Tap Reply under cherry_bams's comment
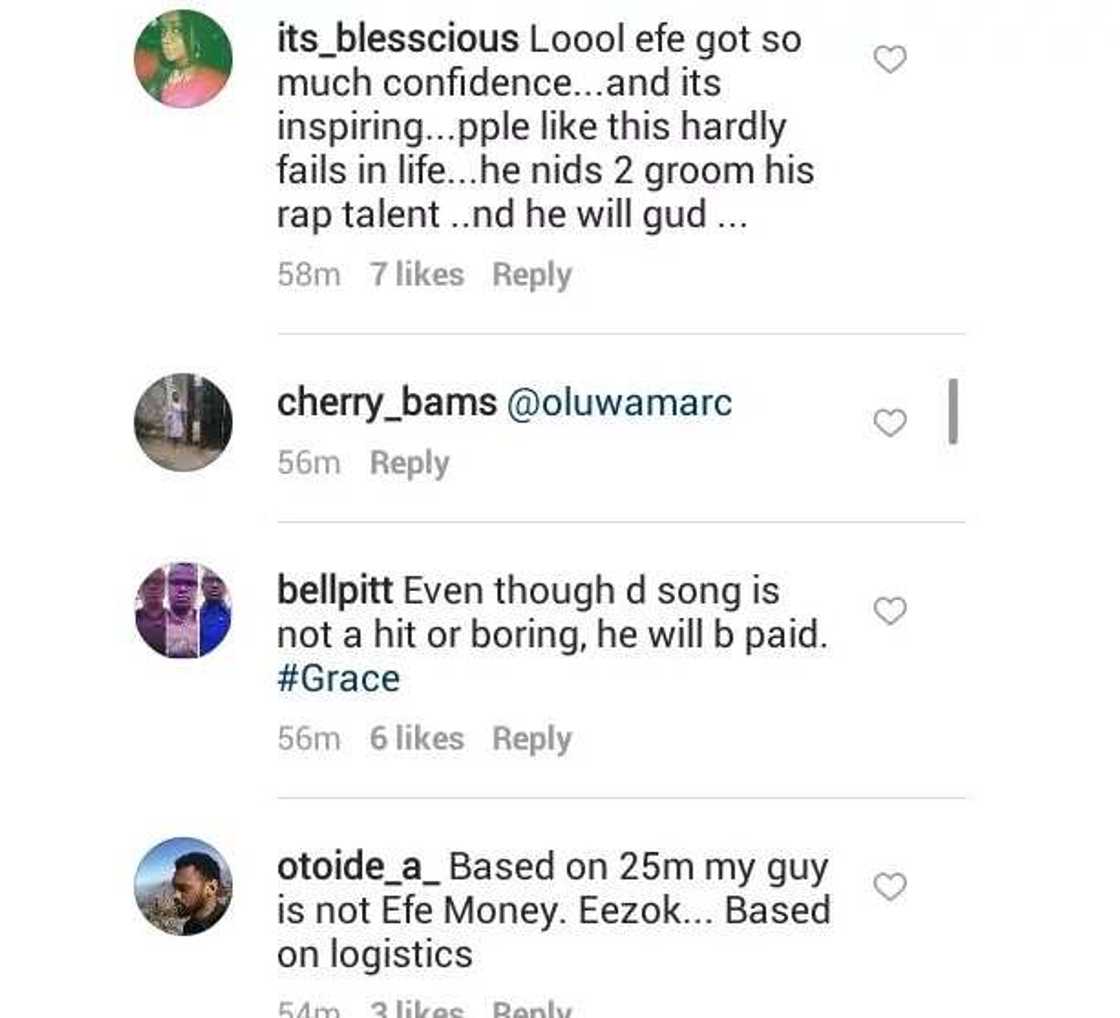This screenshot has height=1018, width=1120. (409, 461)
